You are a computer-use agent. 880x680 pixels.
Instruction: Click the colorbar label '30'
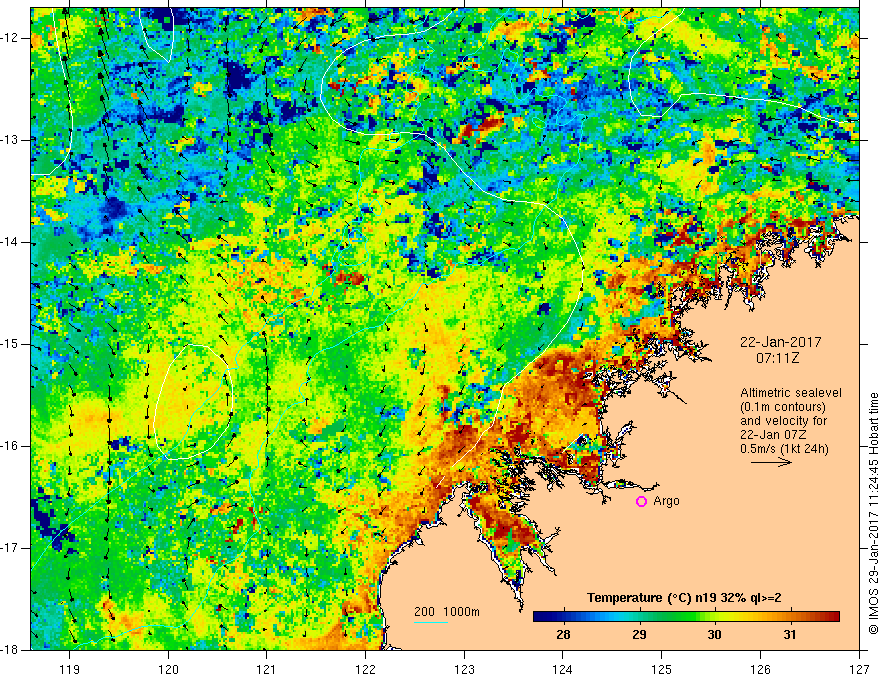click(714, 635)
